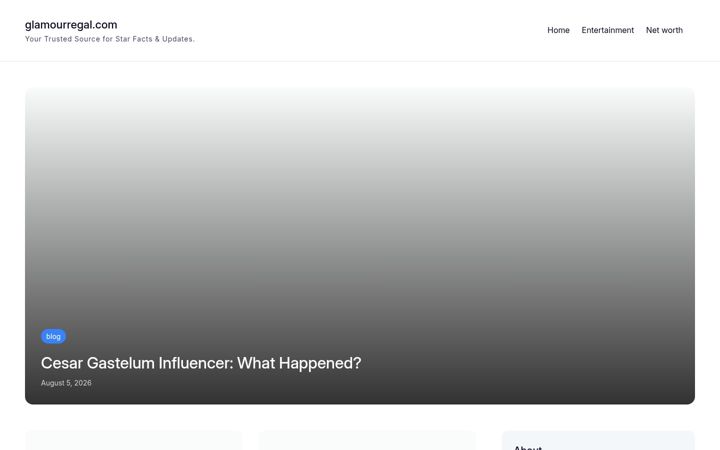Open the Entertainment menu item
This screenshot has height=450, width=720.
[608, 30]
